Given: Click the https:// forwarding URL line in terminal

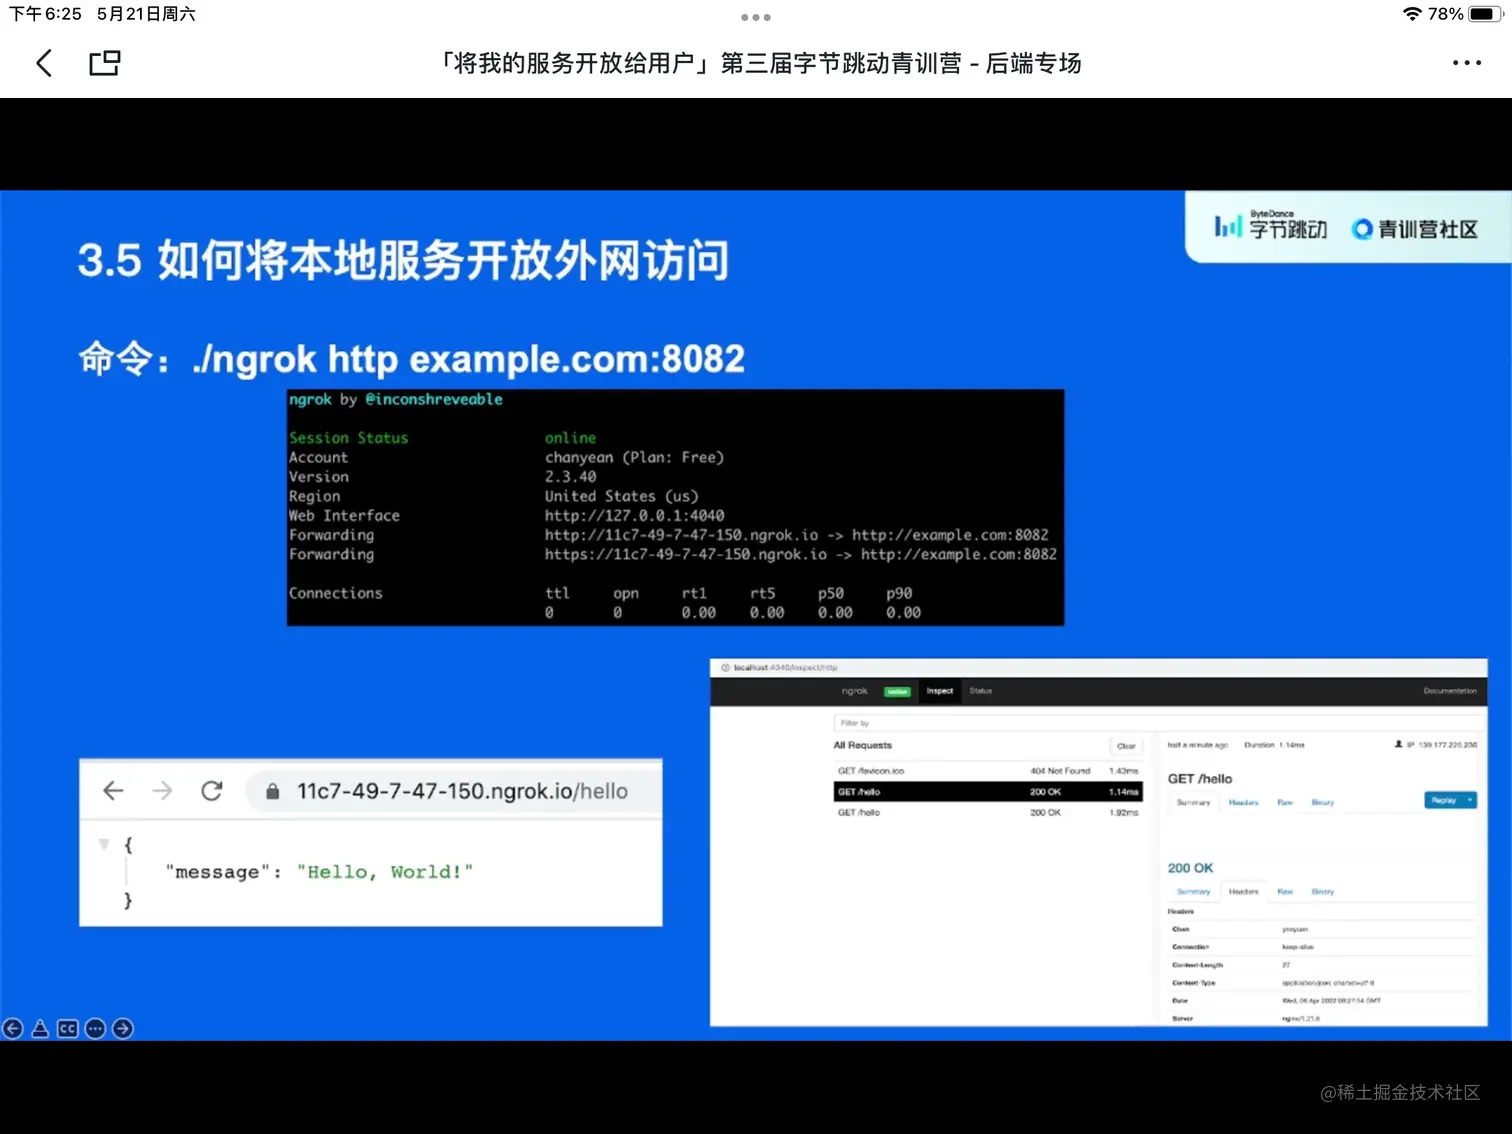Looking at the screenshot, I should [800, 554].
